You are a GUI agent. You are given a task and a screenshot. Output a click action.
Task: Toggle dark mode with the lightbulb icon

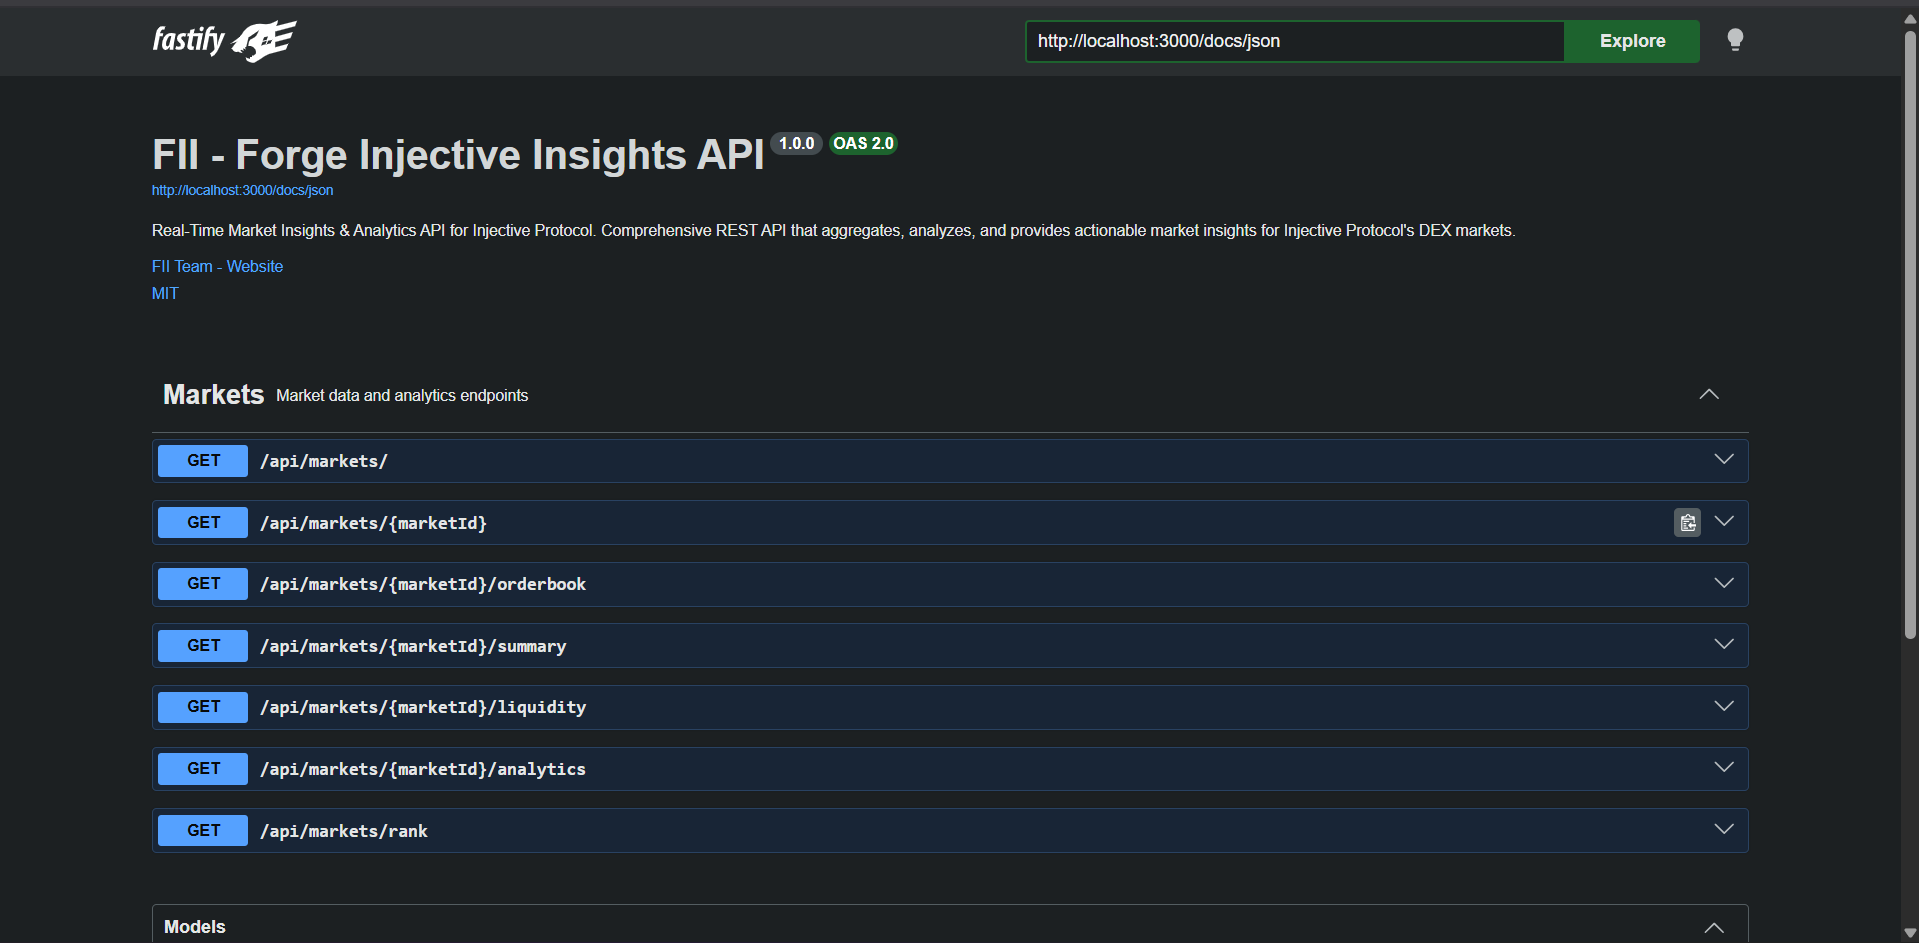point(1735,40)
